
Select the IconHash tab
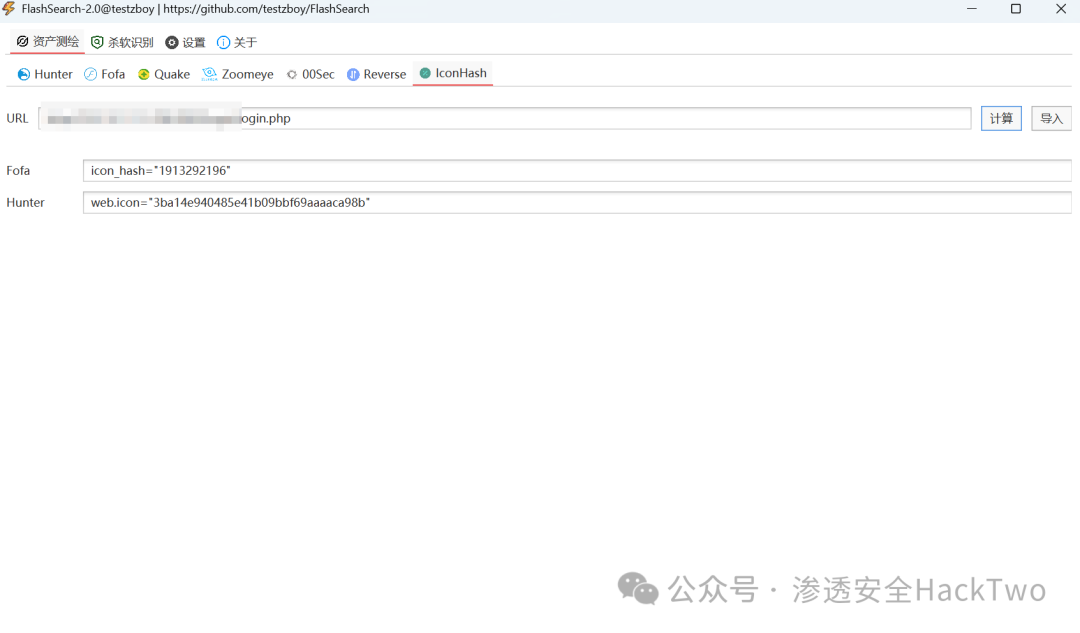(453, 73)
